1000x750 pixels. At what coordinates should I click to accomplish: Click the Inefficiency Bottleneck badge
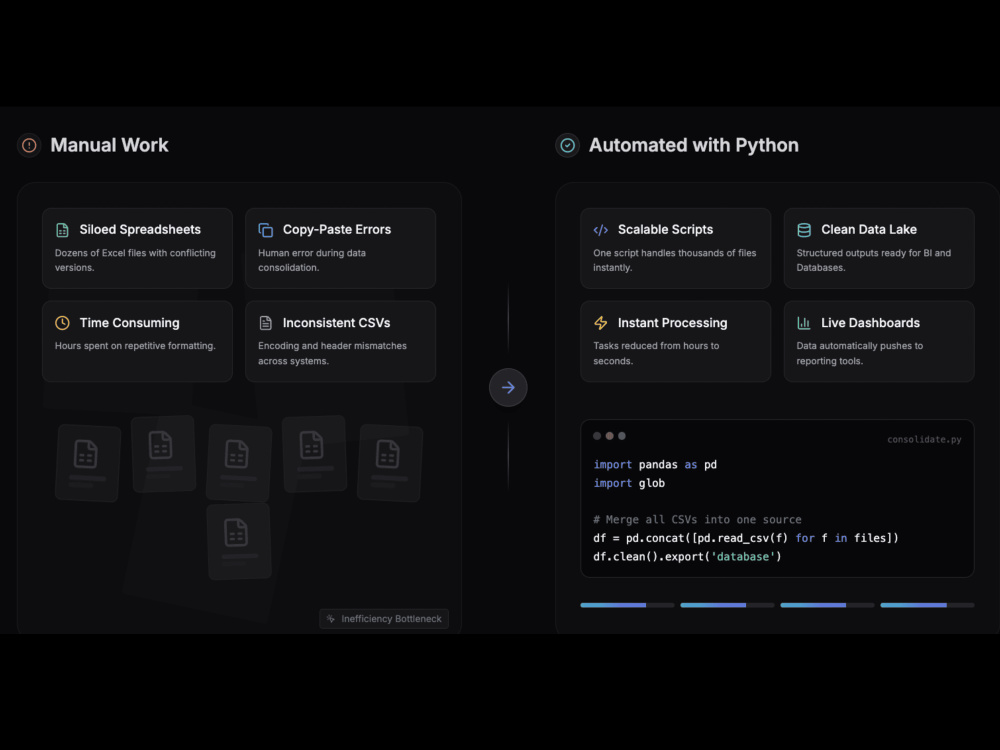[384, 619]
